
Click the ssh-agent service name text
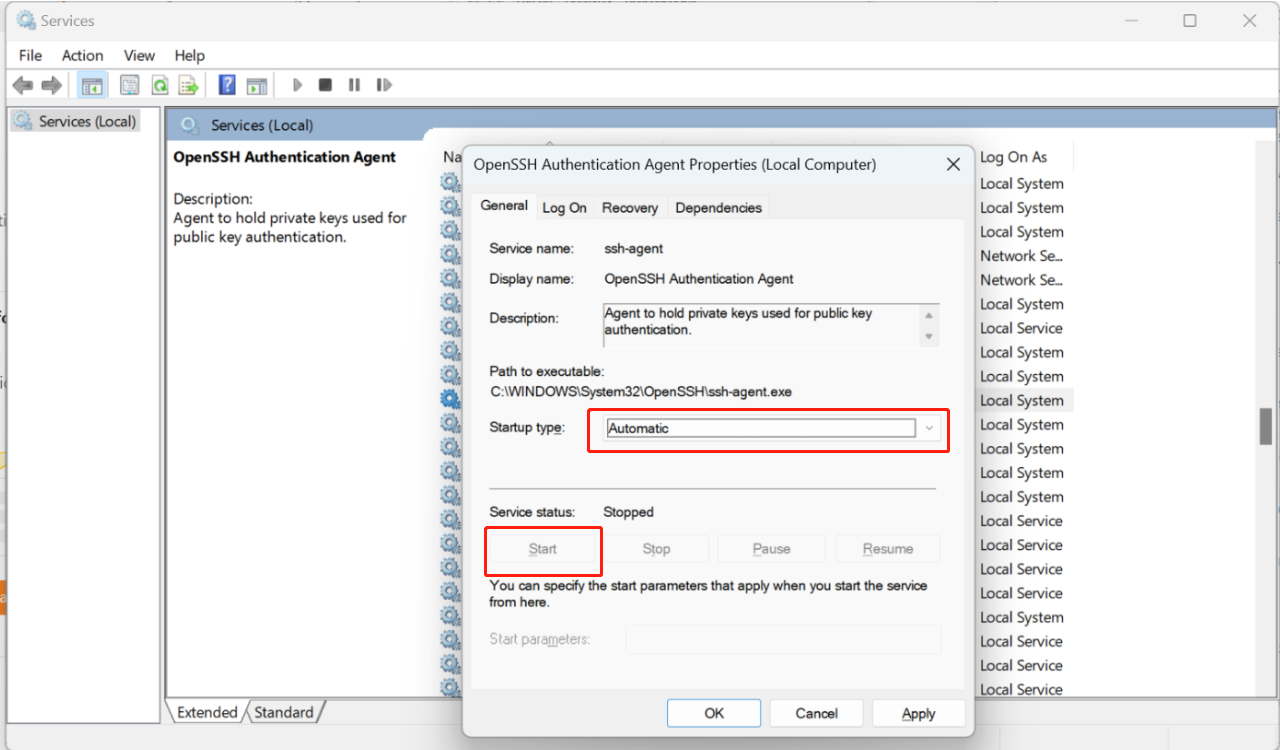[634, 248]
